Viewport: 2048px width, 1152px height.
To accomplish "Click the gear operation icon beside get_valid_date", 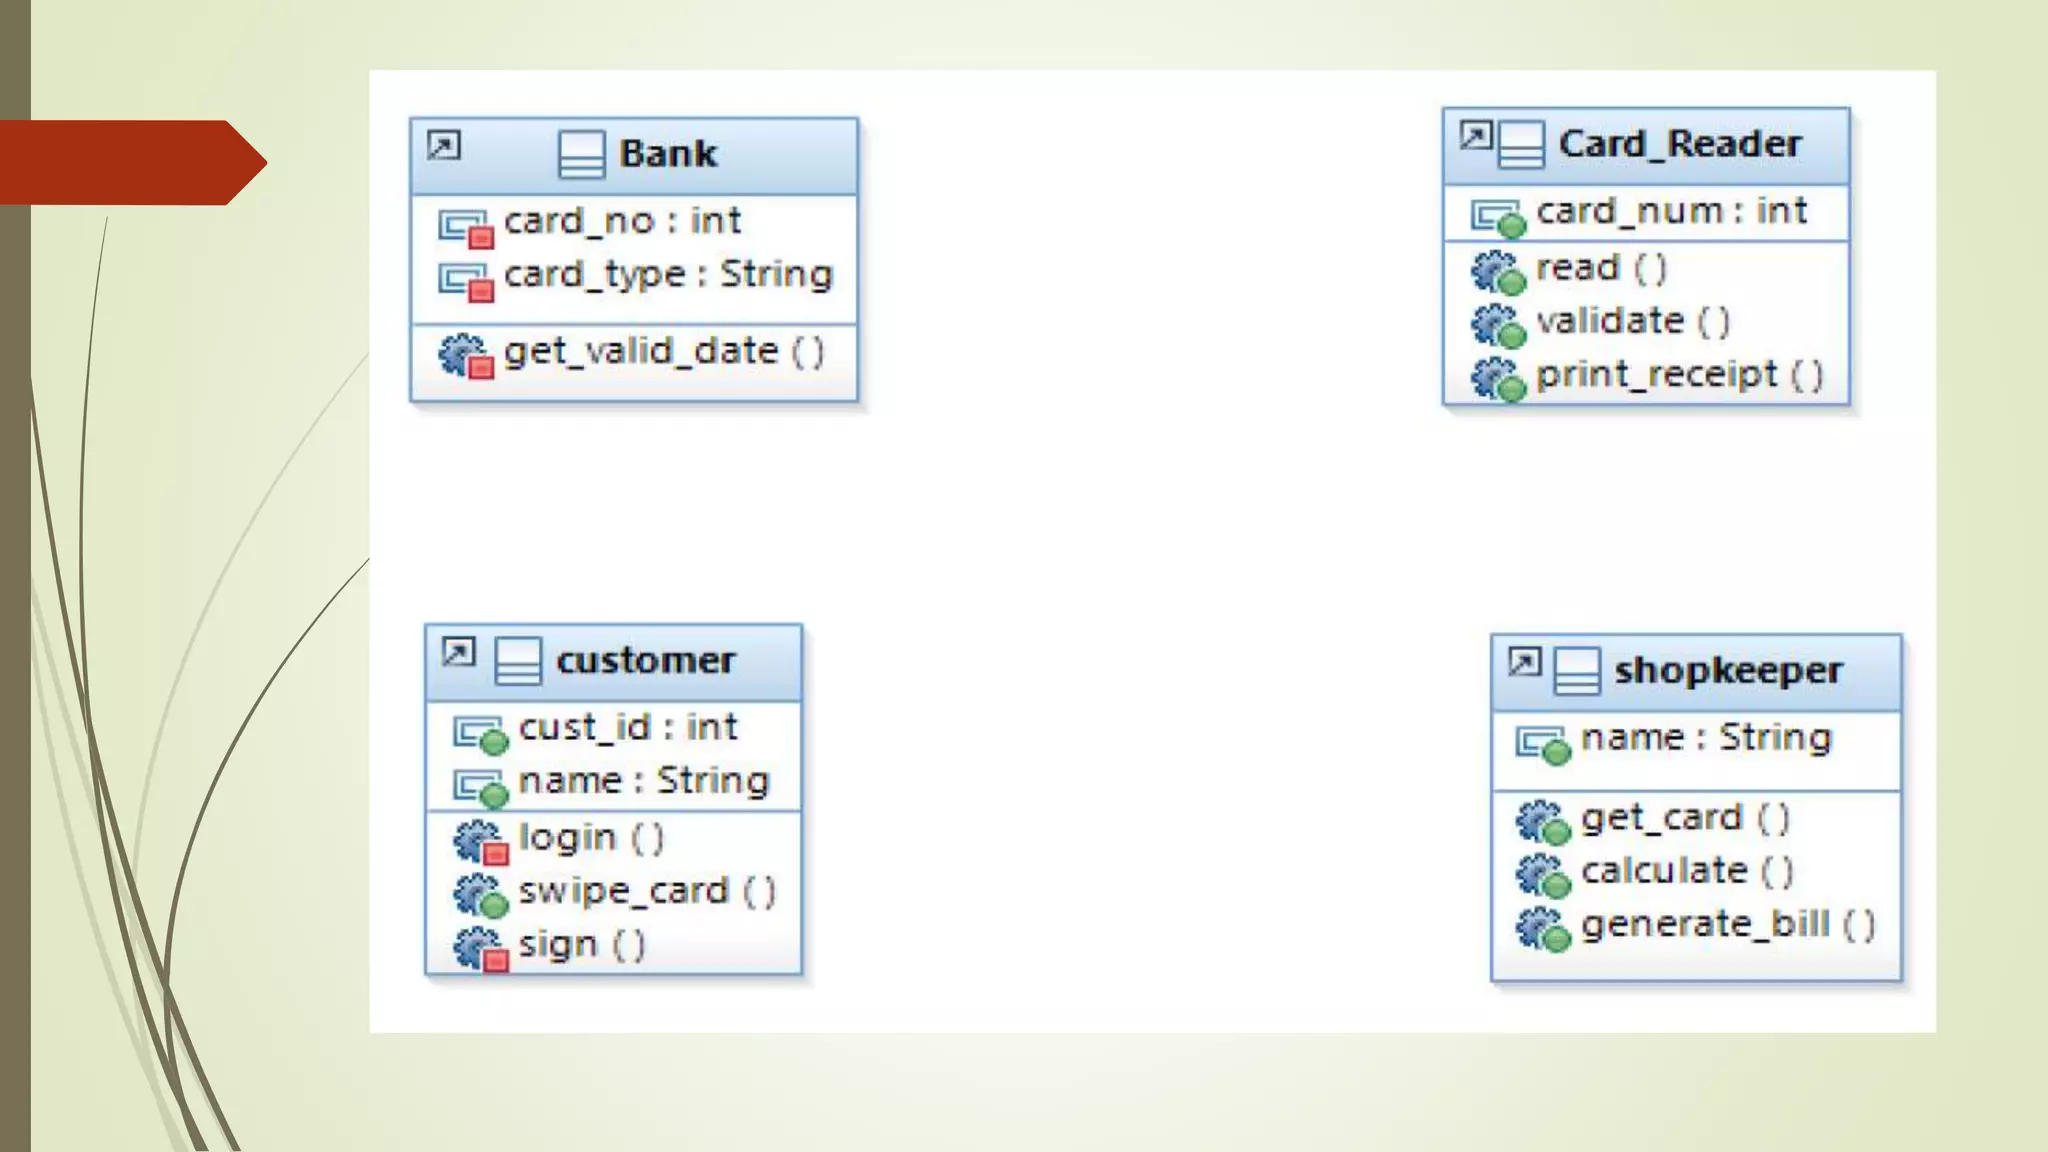I will pyautogui.click(x=466, y=356).
